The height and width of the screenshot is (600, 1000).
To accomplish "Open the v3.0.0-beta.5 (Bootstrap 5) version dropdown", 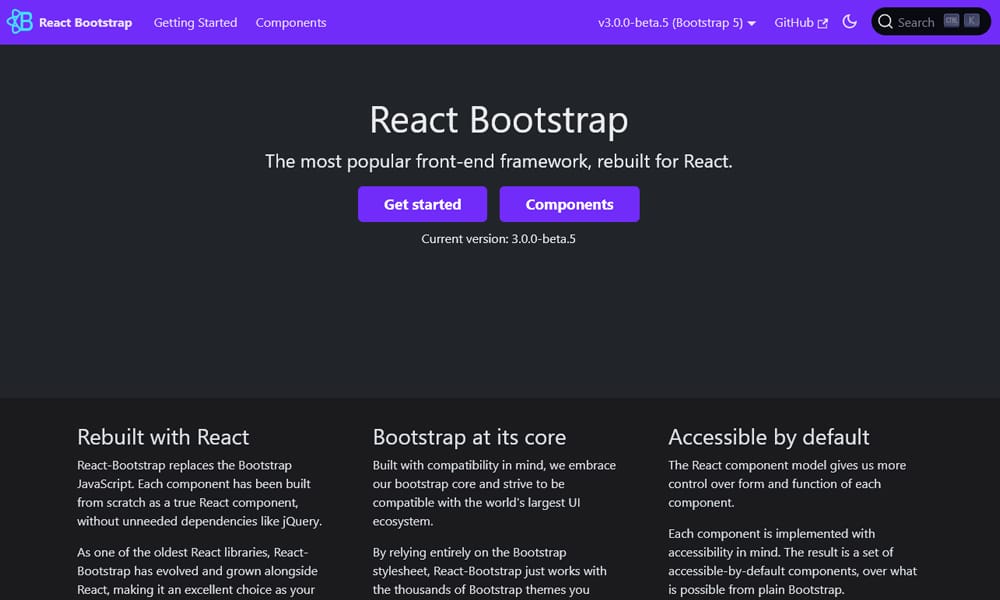I will click(x=677, y=22).
